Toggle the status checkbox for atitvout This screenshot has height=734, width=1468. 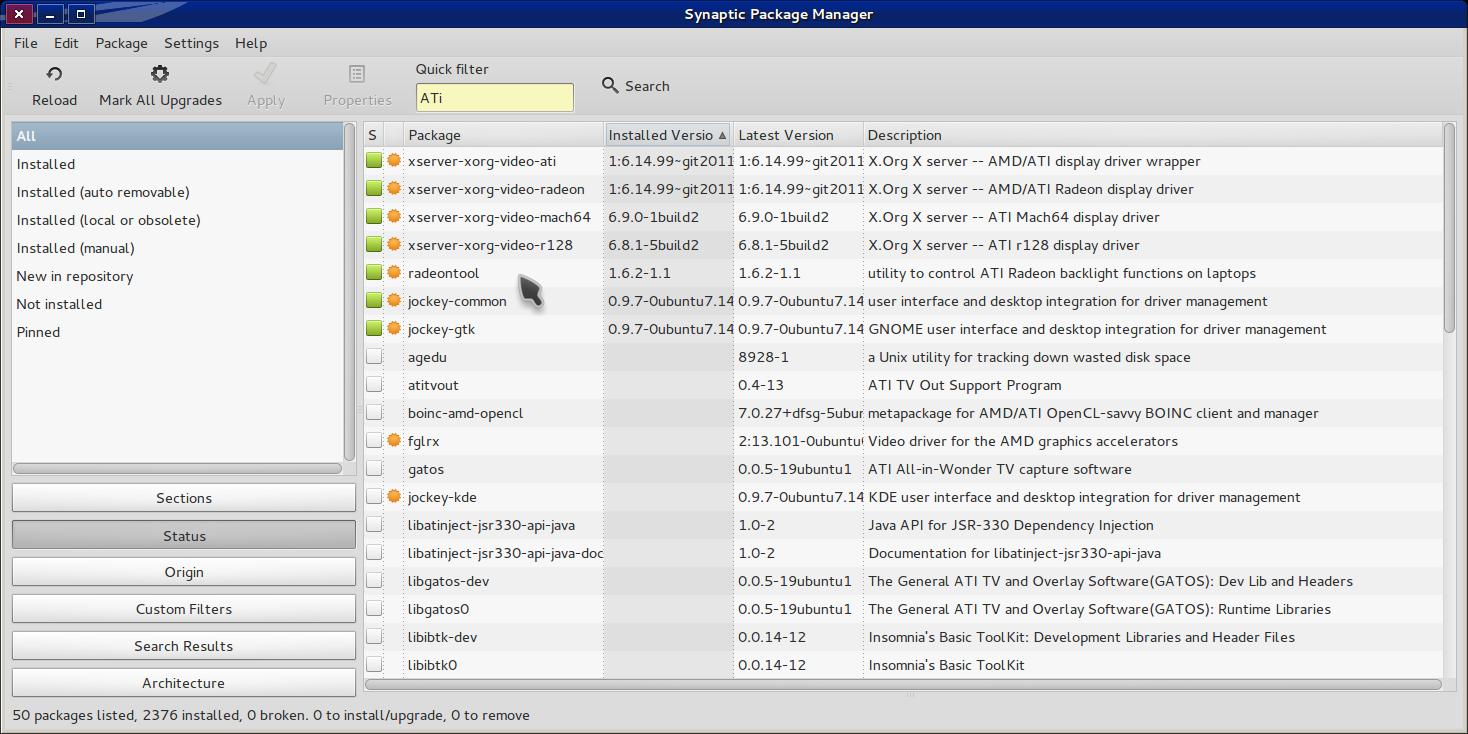374,385
